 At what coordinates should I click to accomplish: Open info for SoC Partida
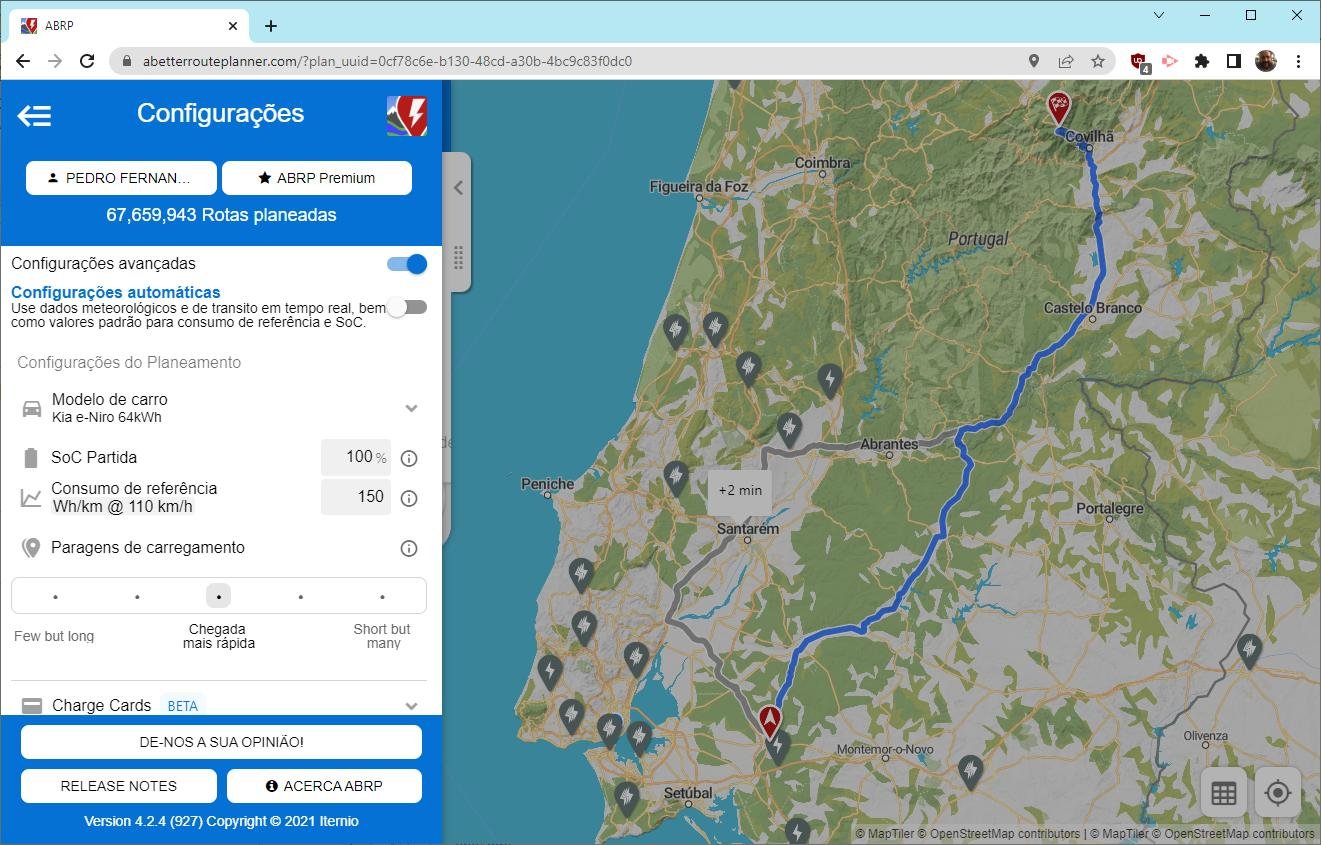click(408, 458)
